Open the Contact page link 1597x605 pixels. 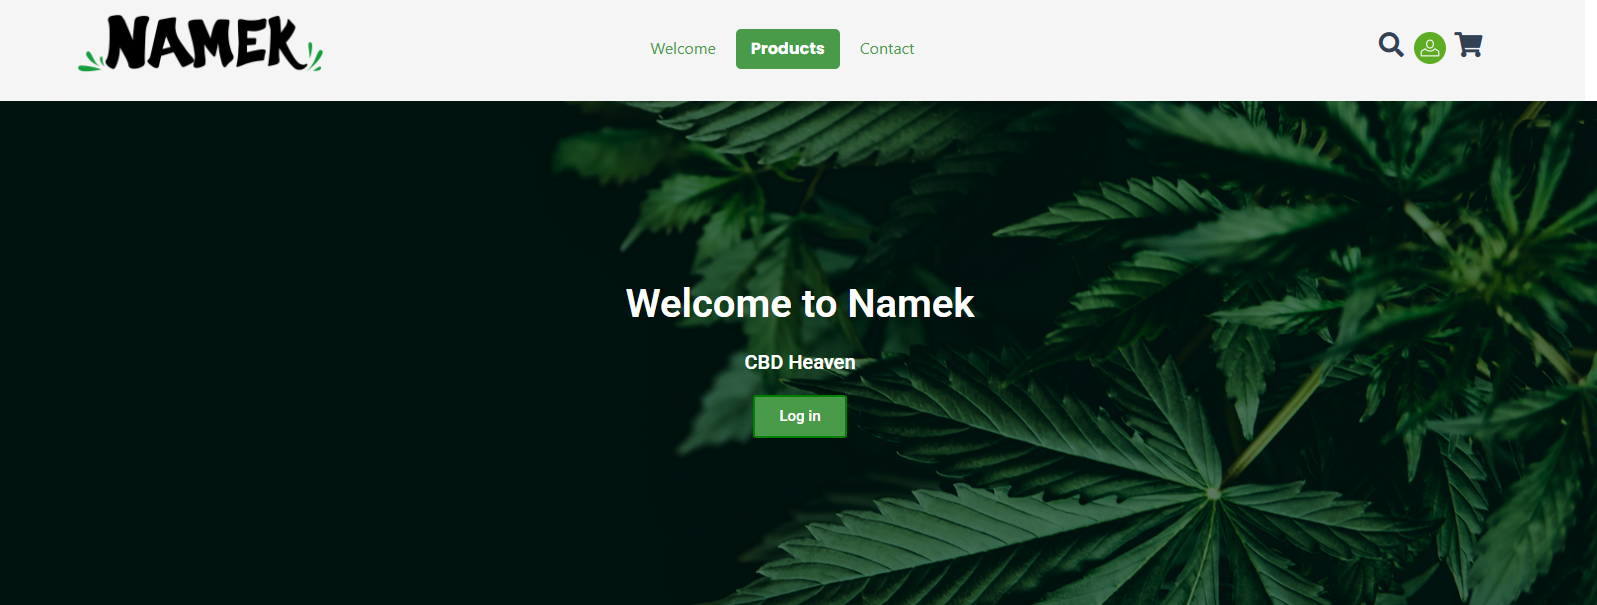pos(887,49)
